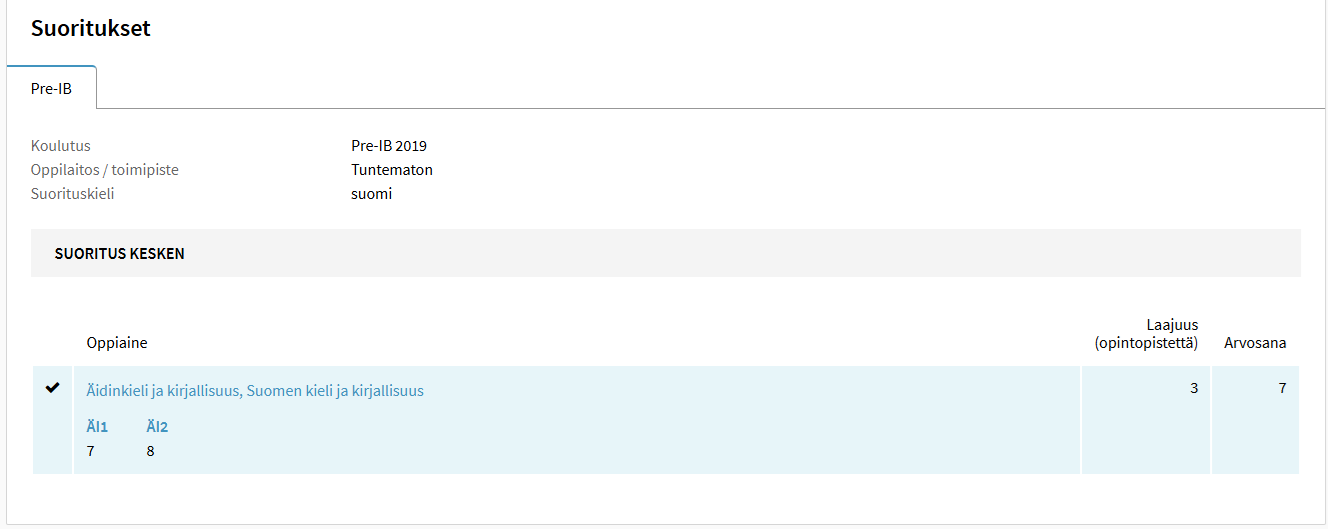1328x529 pixels.
Task: Click the grade 7 under ÄI1
Action: point(91,451)
